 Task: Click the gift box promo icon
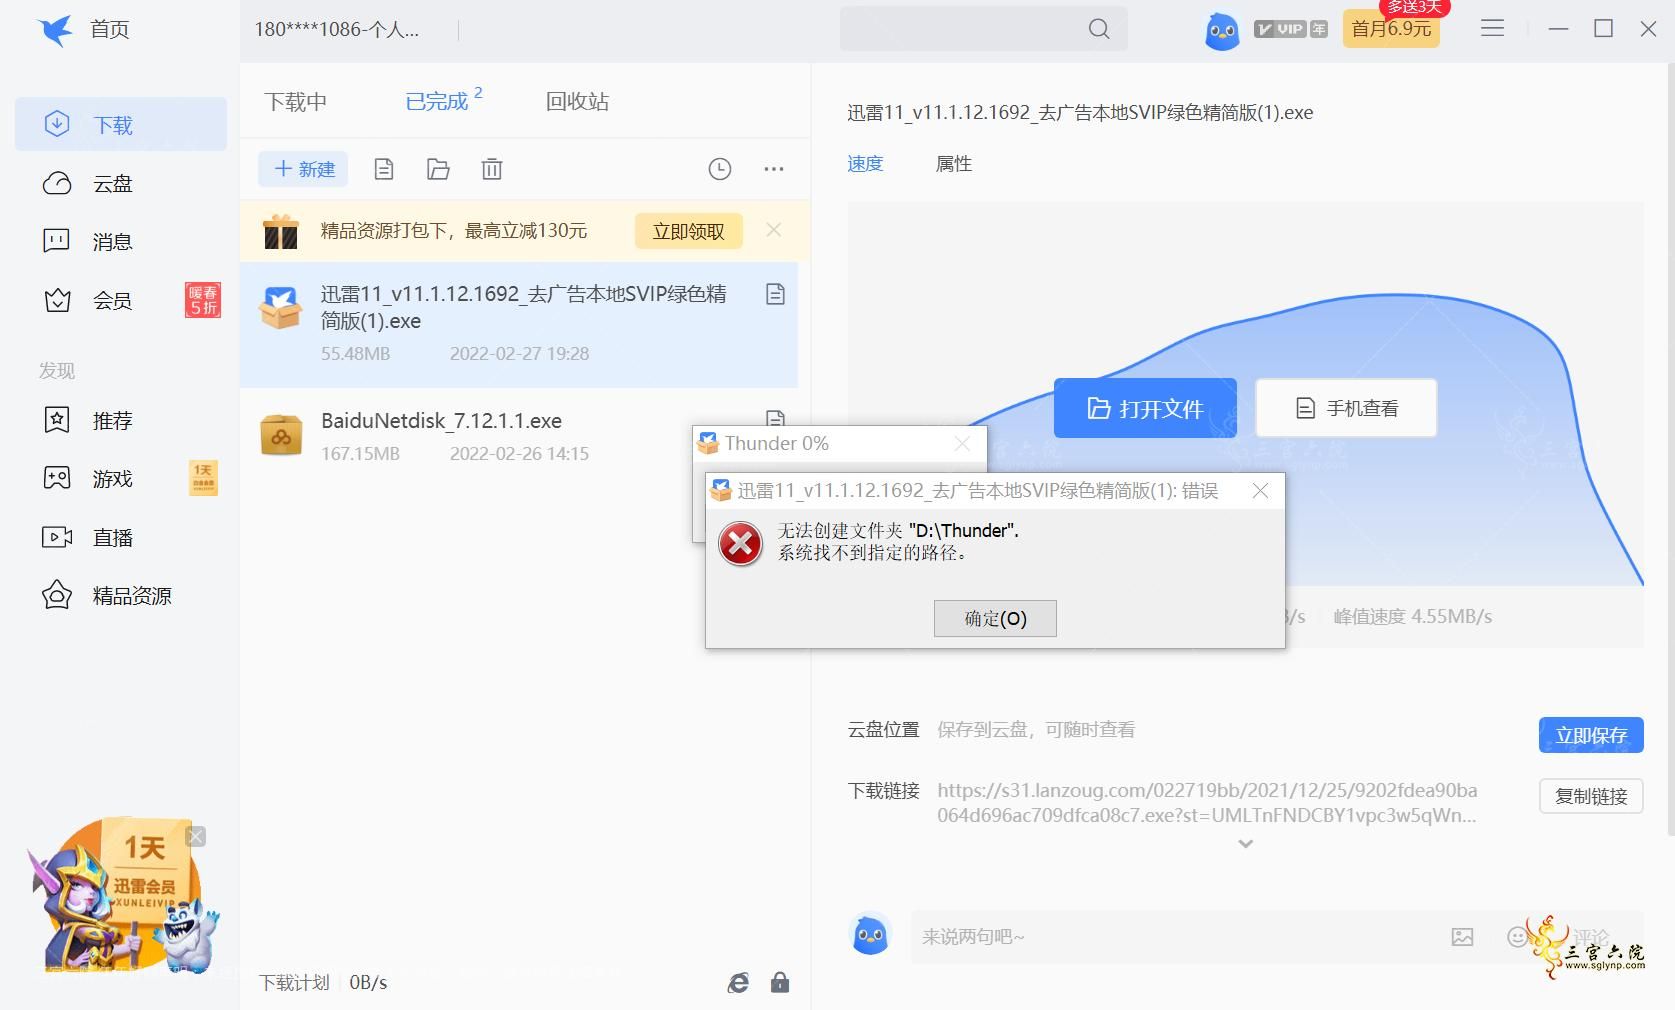(281, 231)
